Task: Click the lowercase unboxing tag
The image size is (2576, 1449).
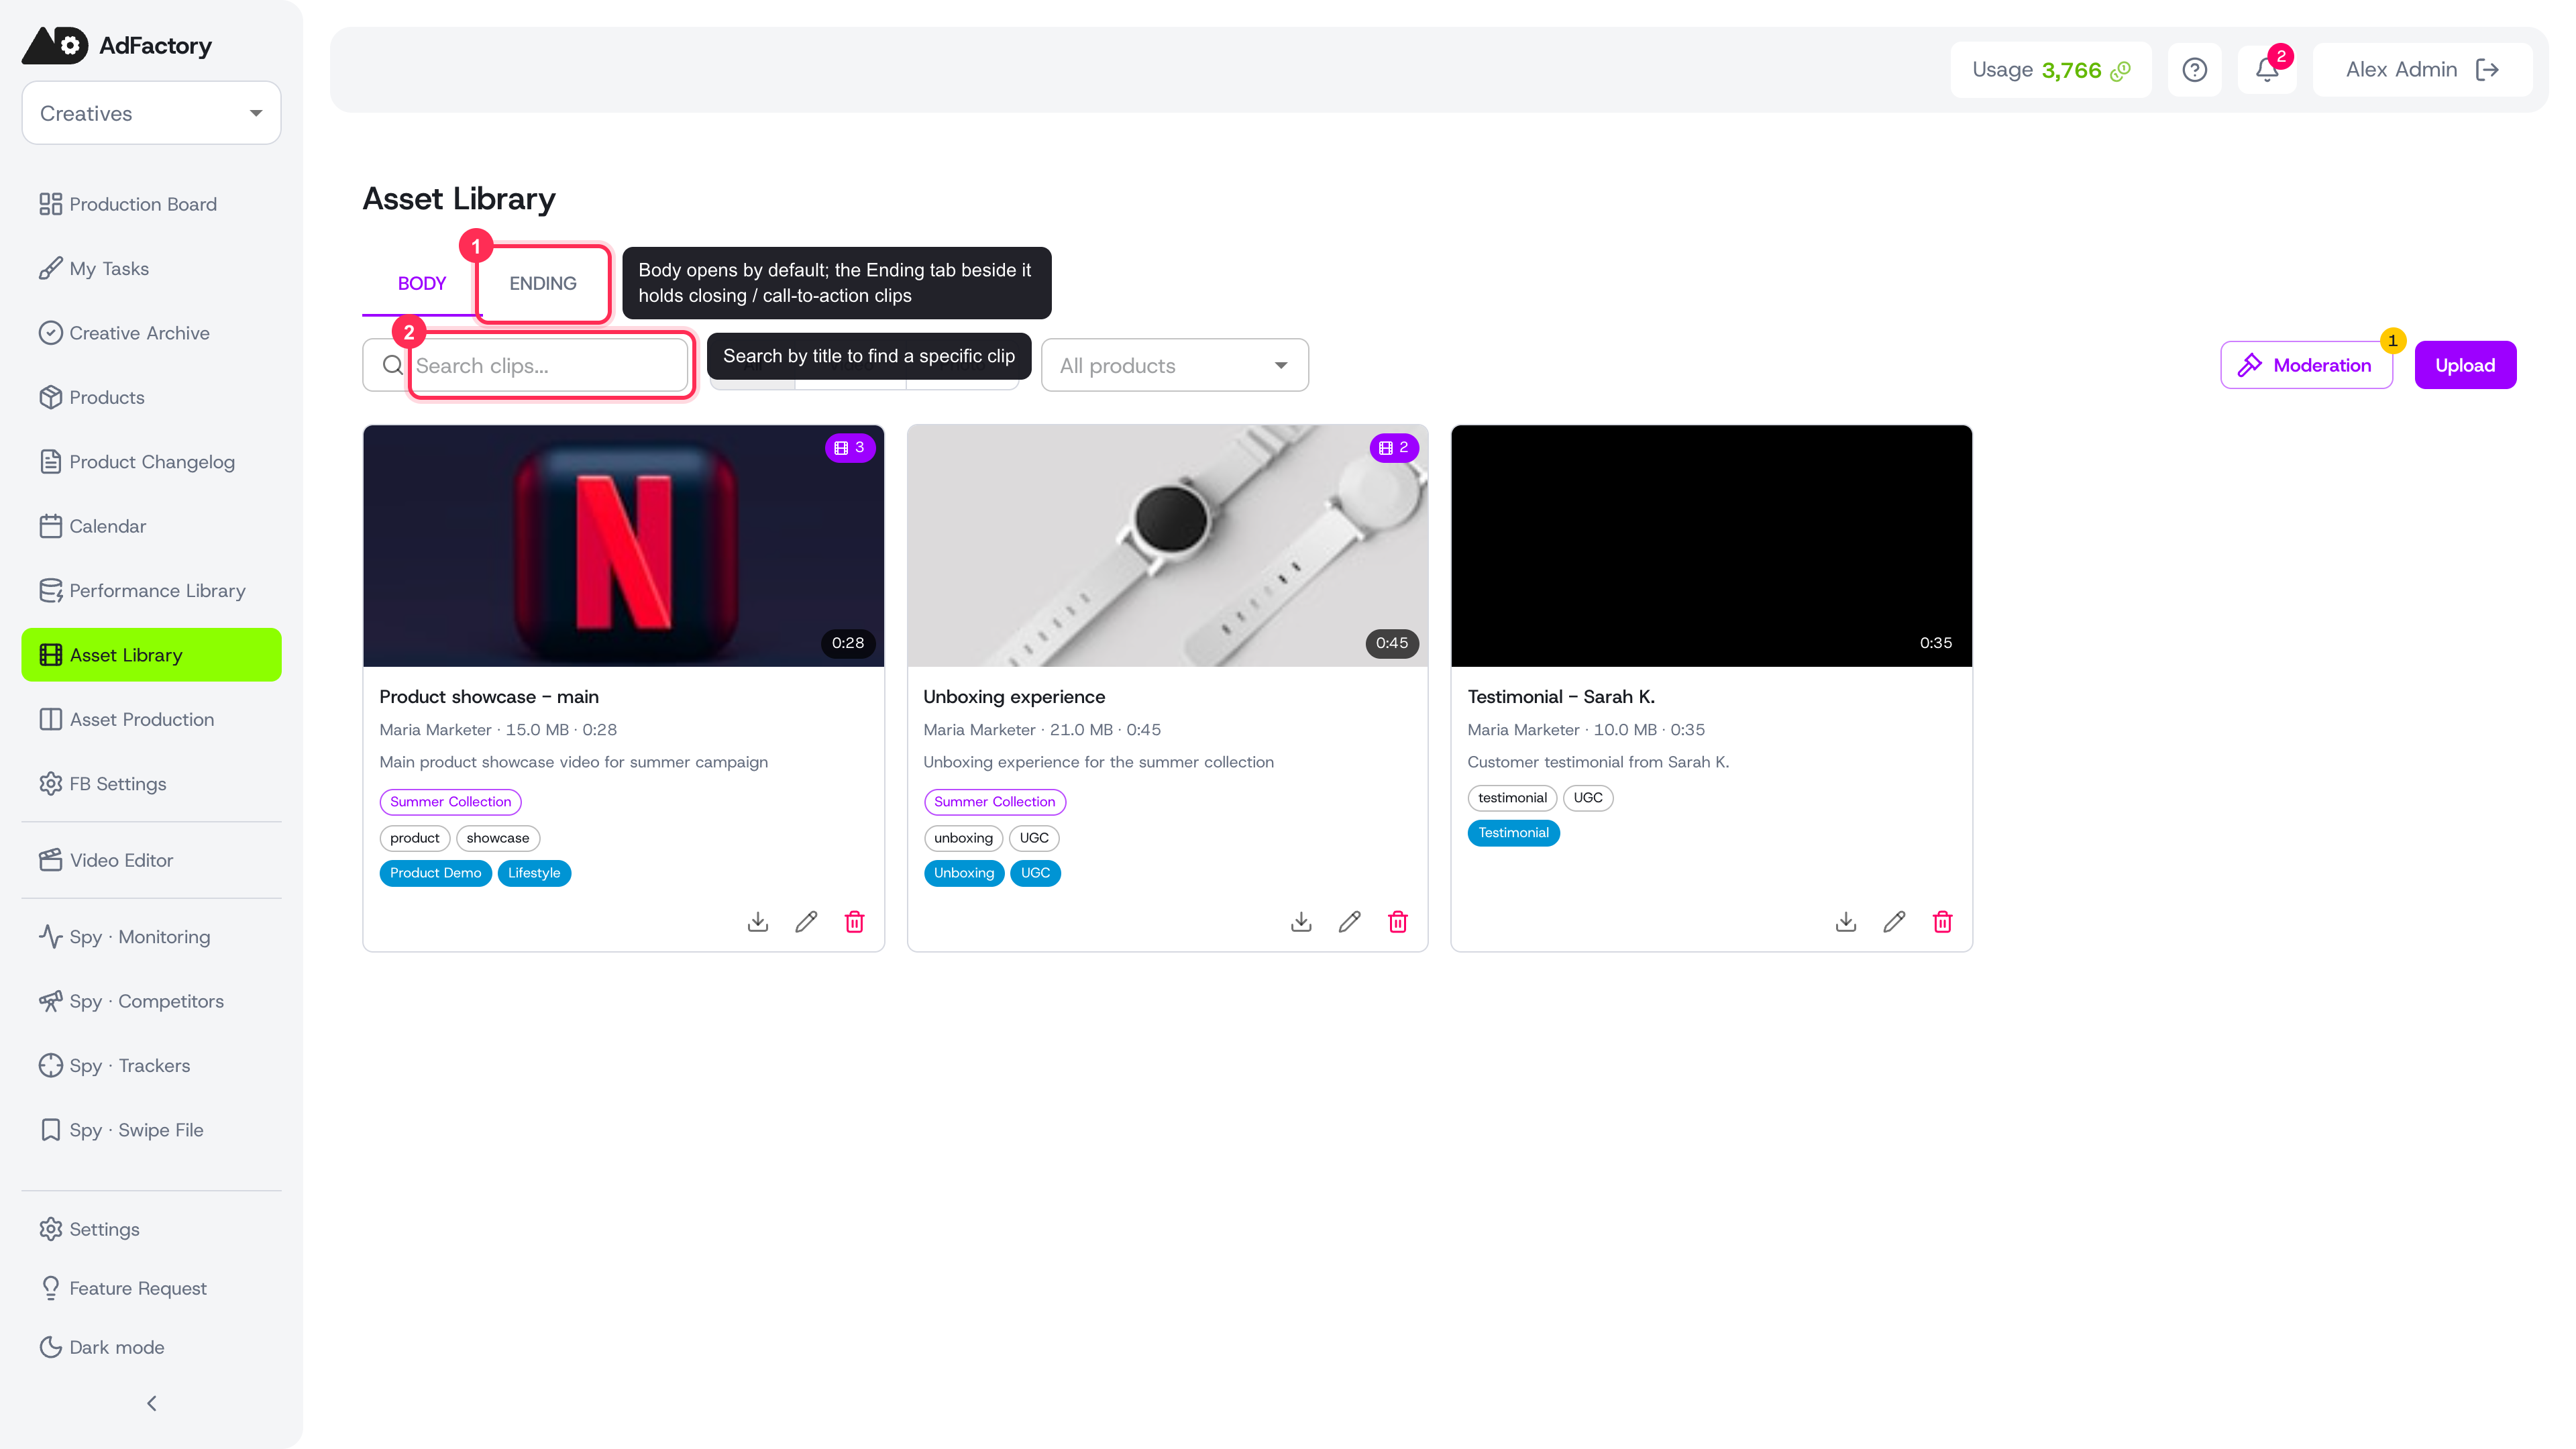Action: click(x=963, y=838)
